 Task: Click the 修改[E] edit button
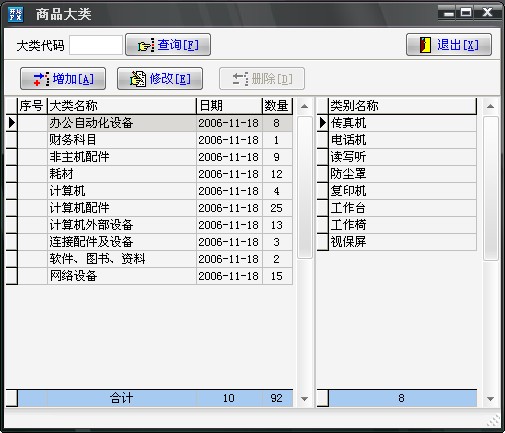[x=160, y=79]
